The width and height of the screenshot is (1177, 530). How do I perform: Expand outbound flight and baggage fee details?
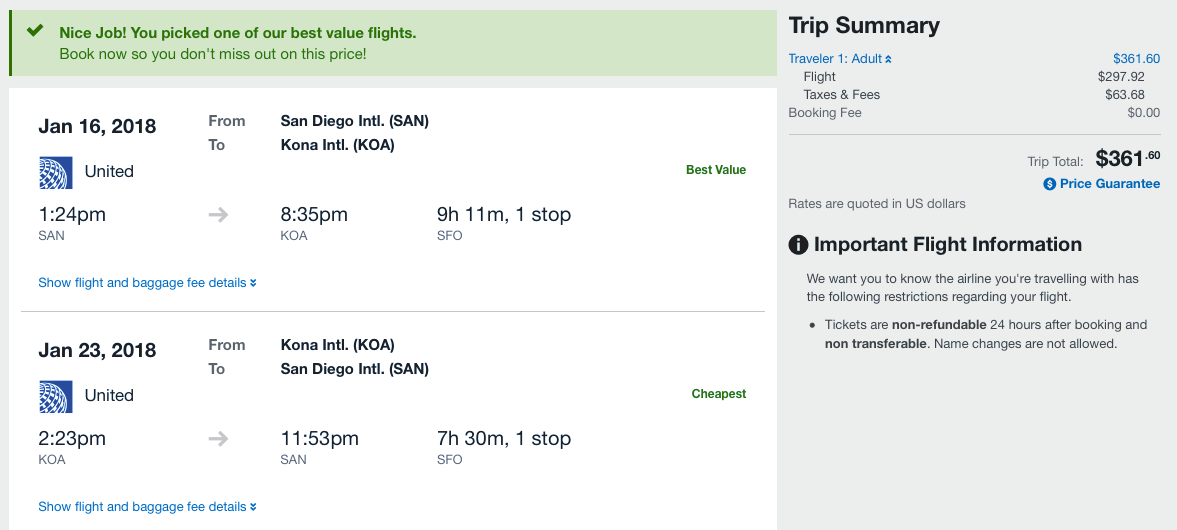click(147, 283)
